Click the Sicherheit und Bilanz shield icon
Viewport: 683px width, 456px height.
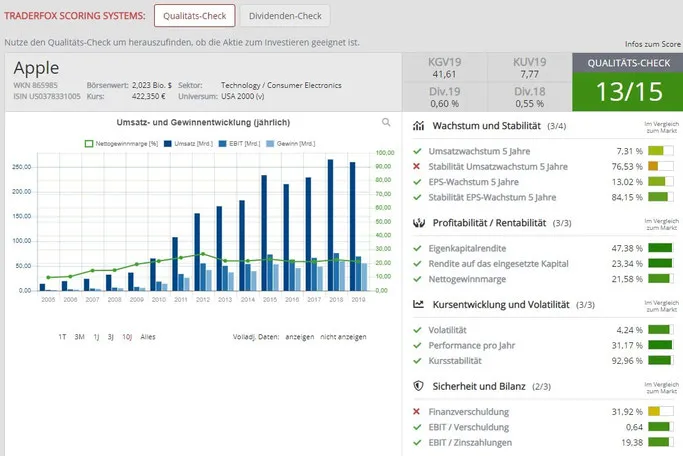[x=418, y=386]
